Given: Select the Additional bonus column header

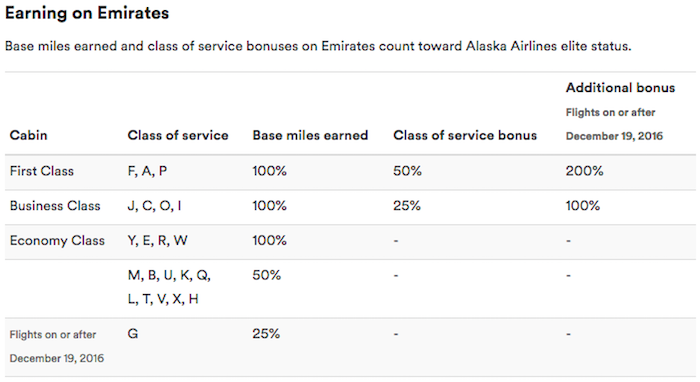Looking at the screenshot, I should pos(621,87).
